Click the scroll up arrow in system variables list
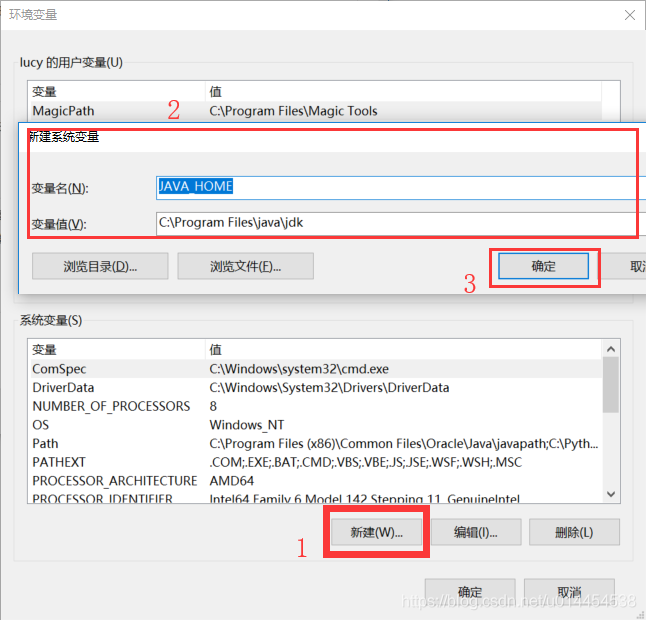This screenshot has height=620, width=646. 611,349
